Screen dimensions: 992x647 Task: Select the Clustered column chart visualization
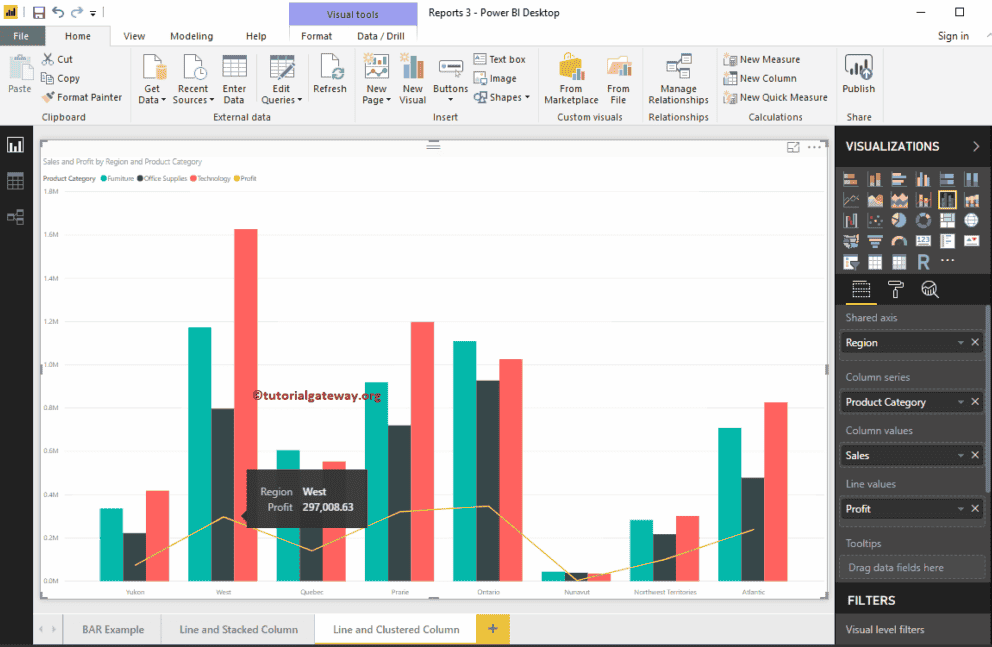click(923, 180)
